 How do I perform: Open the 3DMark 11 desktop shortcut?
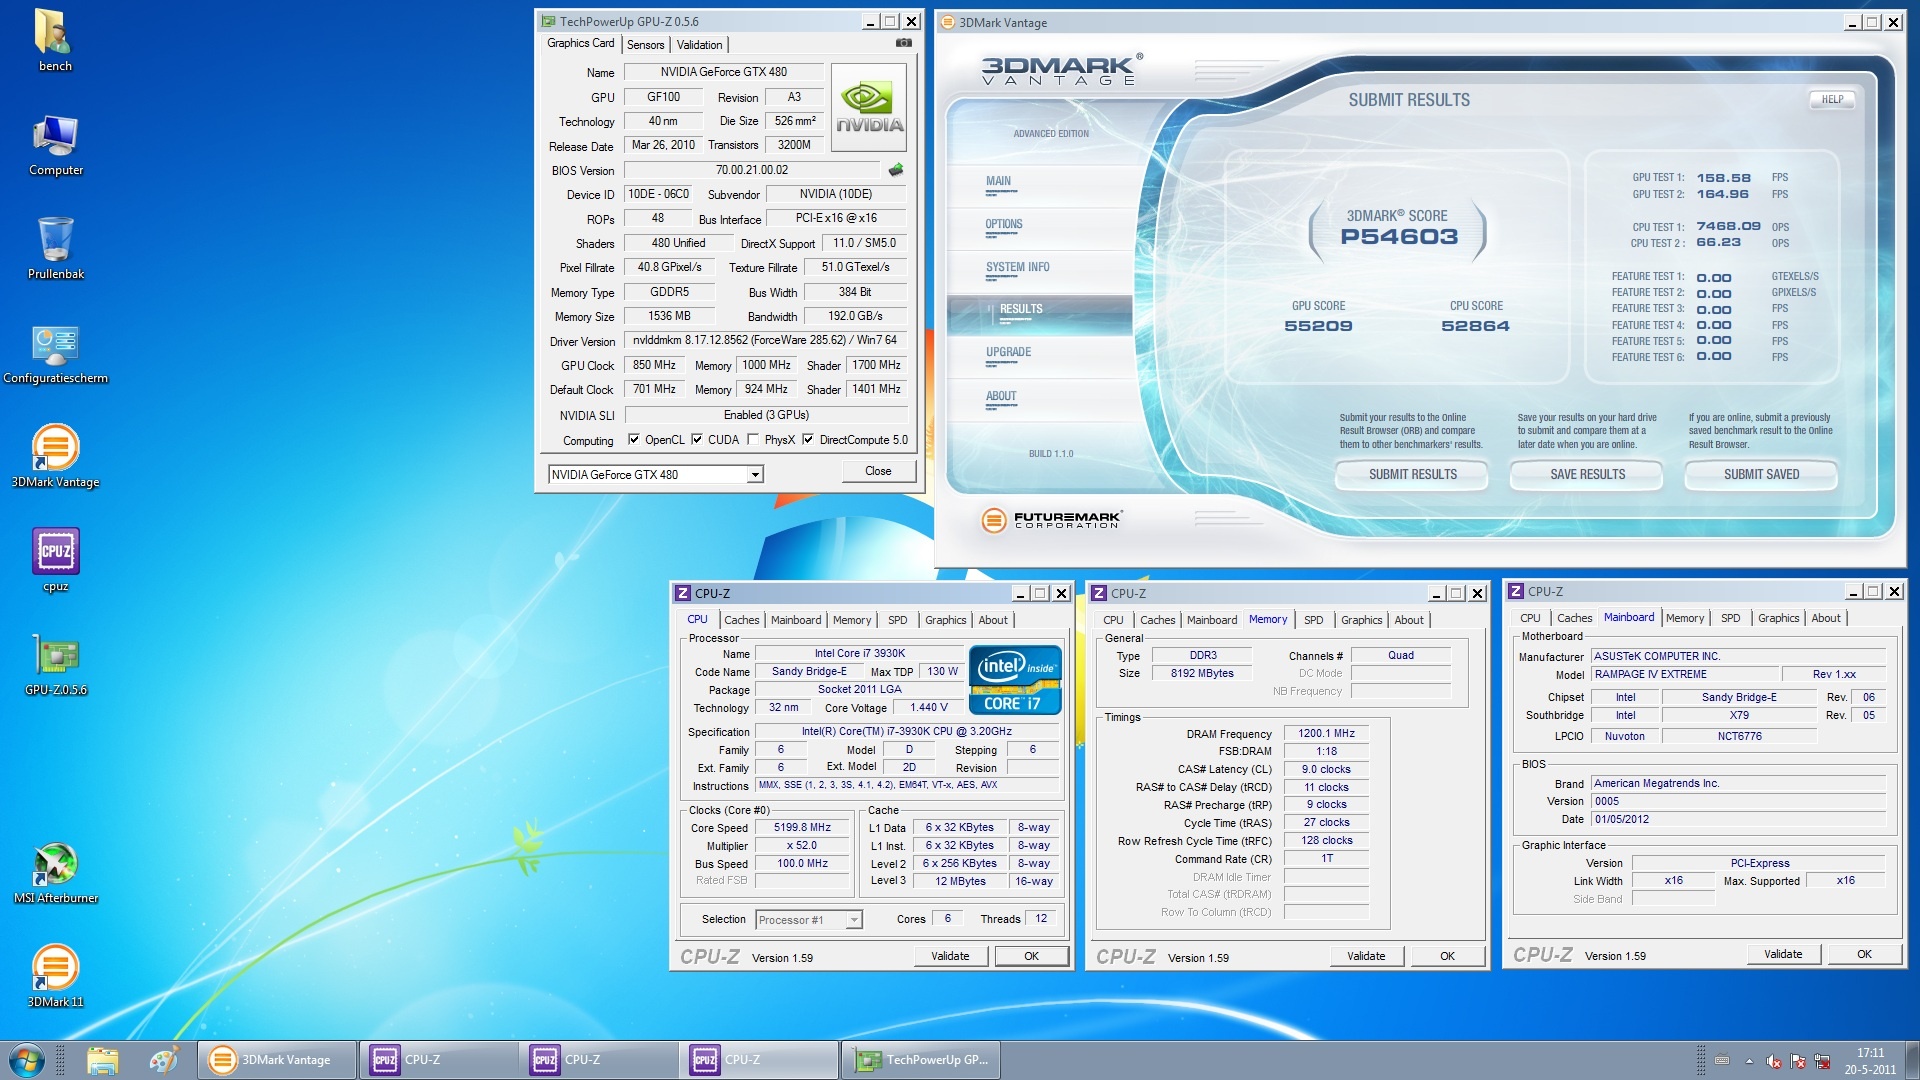56,967
